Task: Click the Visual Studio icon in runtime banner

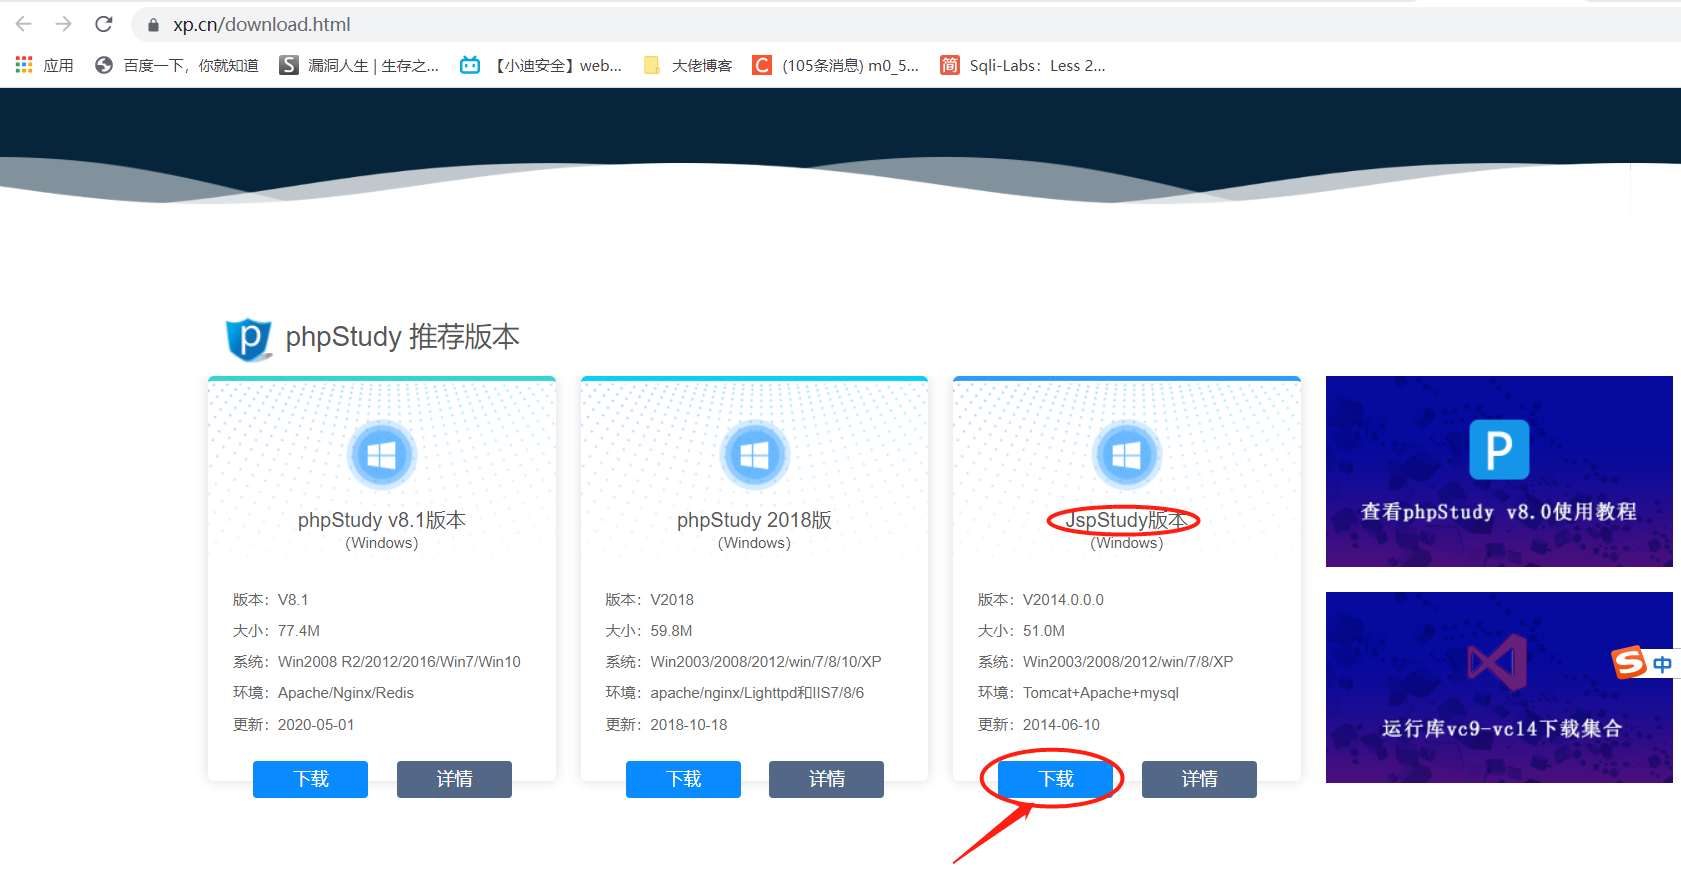Action: tap(1497, 662)
